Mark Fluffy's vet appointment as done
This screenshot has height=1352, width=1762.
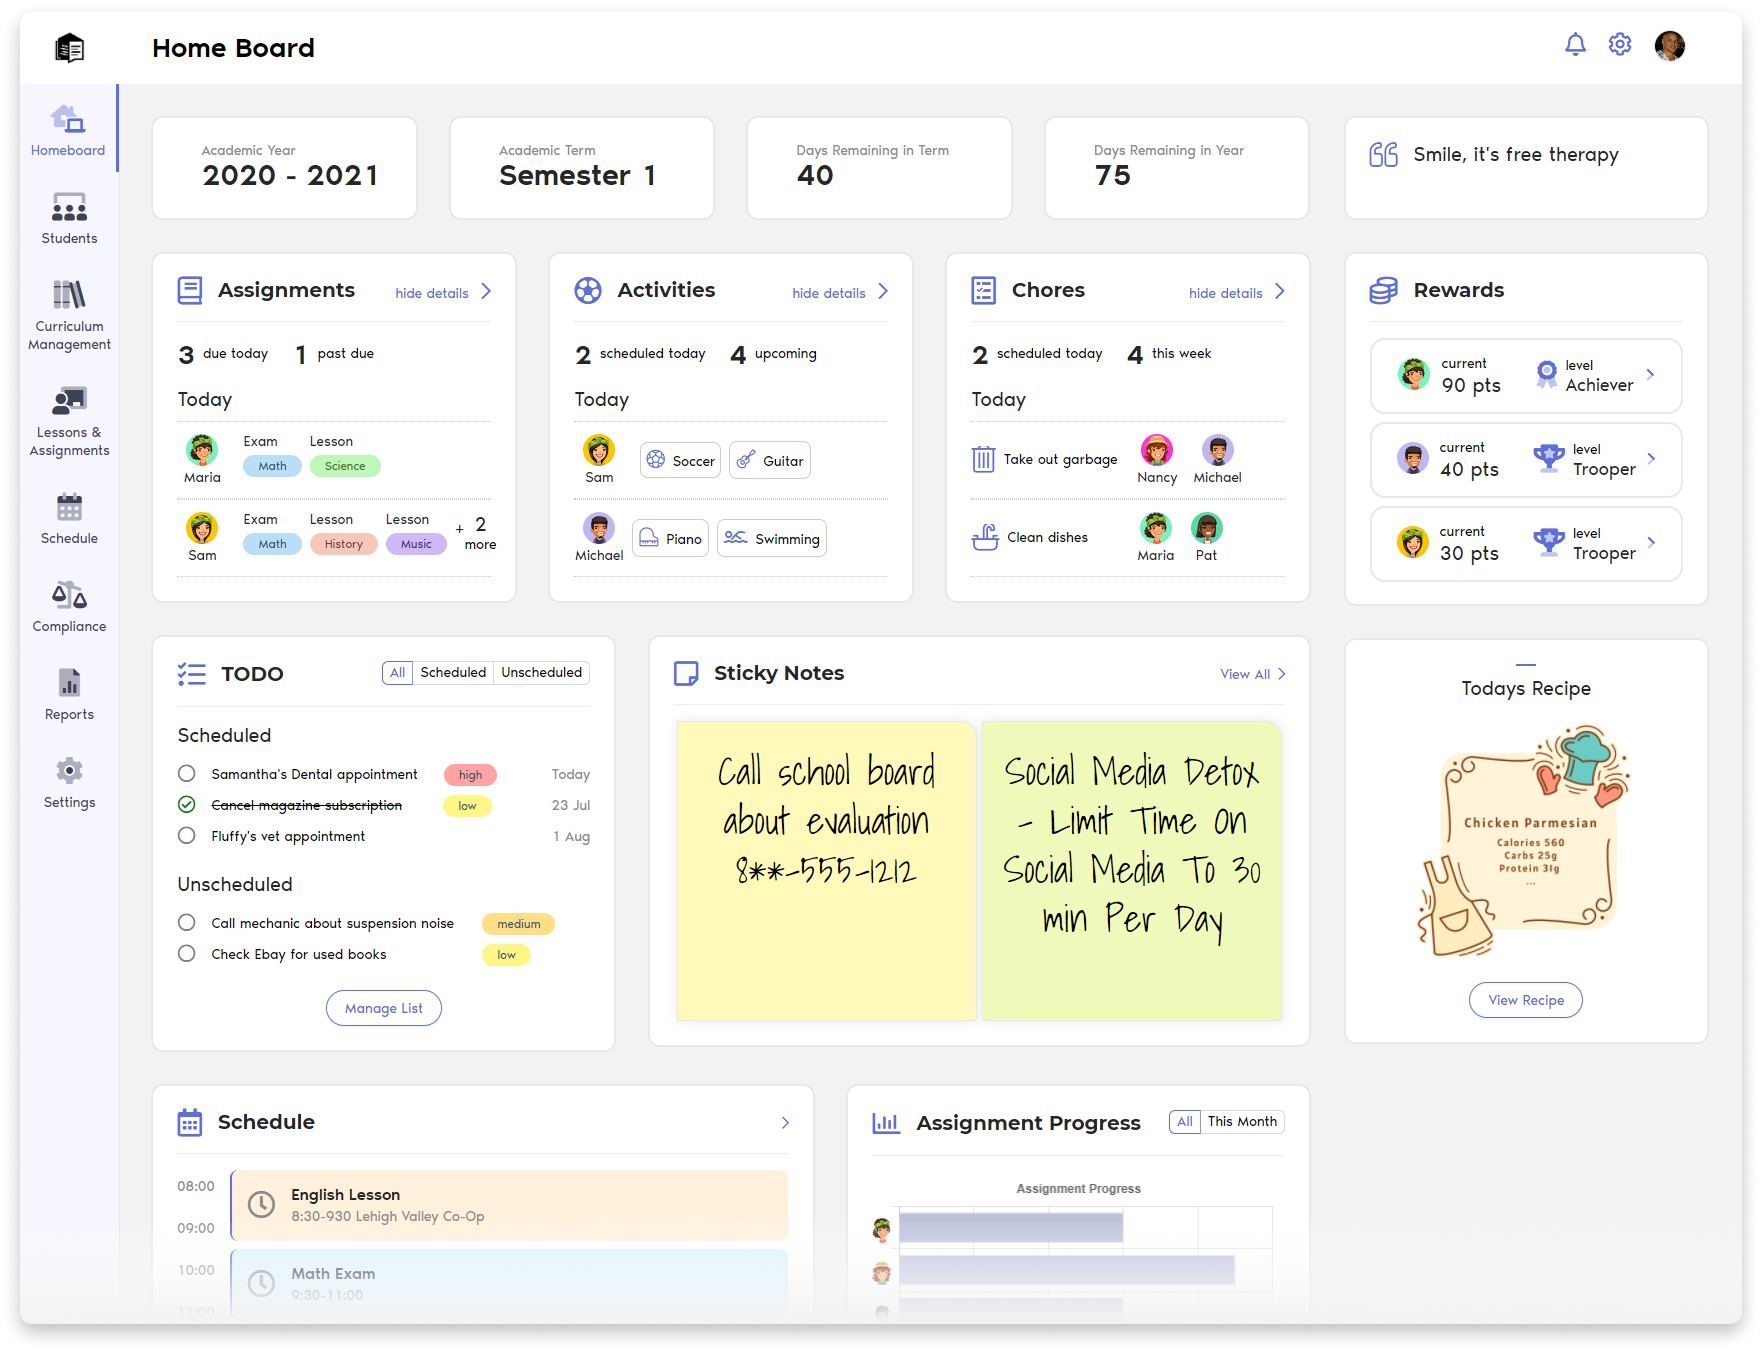(x=187, y=836)
